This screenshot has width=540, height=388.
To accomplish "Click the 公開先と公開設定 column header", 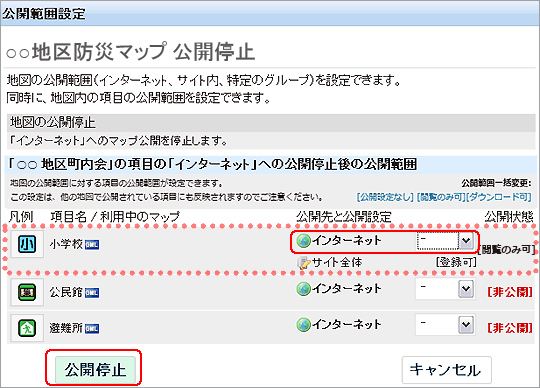I will [344, 217].
